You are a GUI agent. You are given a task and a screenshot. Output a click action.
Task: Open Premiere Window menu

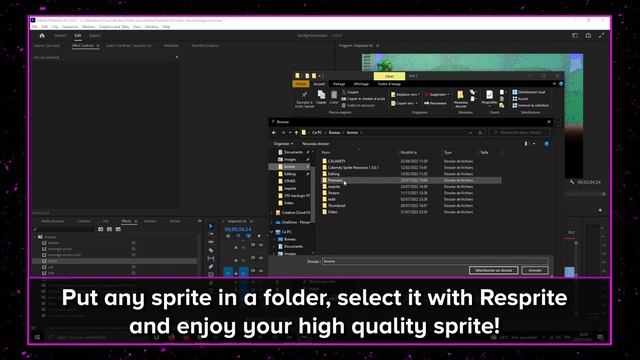pos(151,27)
